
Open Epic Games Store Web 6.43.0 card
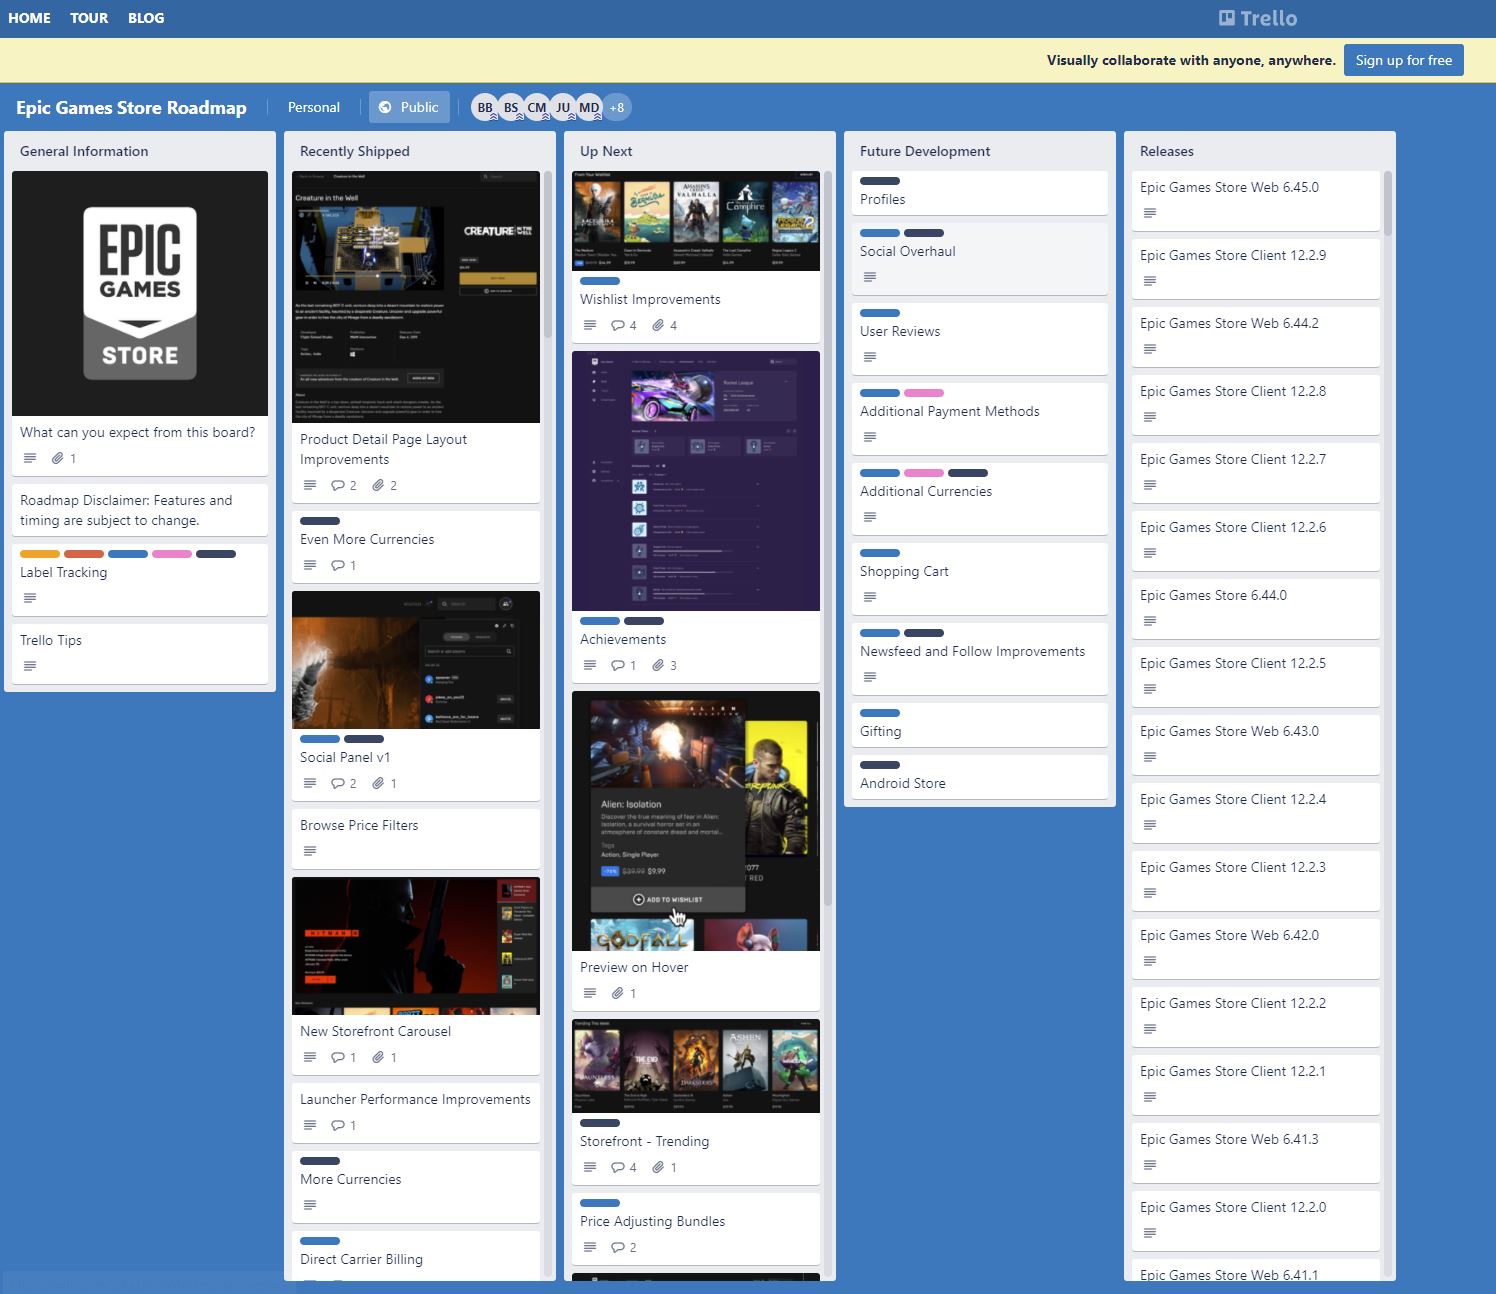point(1256,744)
